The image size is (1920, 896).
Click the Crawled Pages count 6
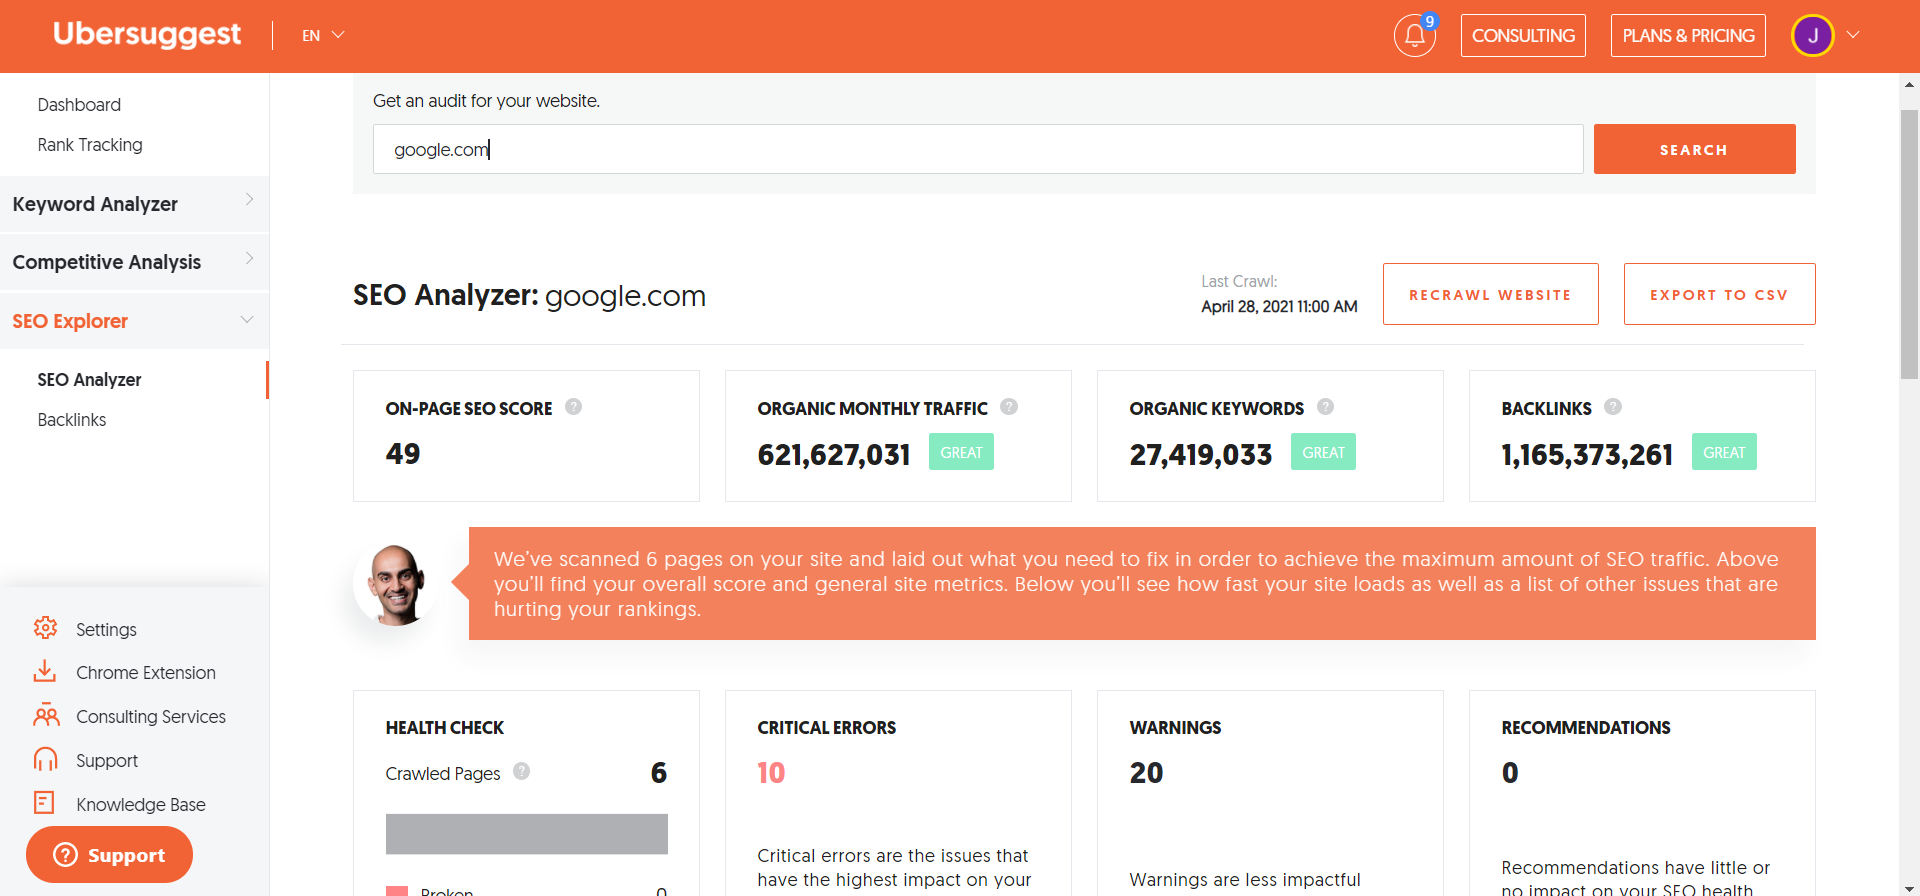coord(659,773)
